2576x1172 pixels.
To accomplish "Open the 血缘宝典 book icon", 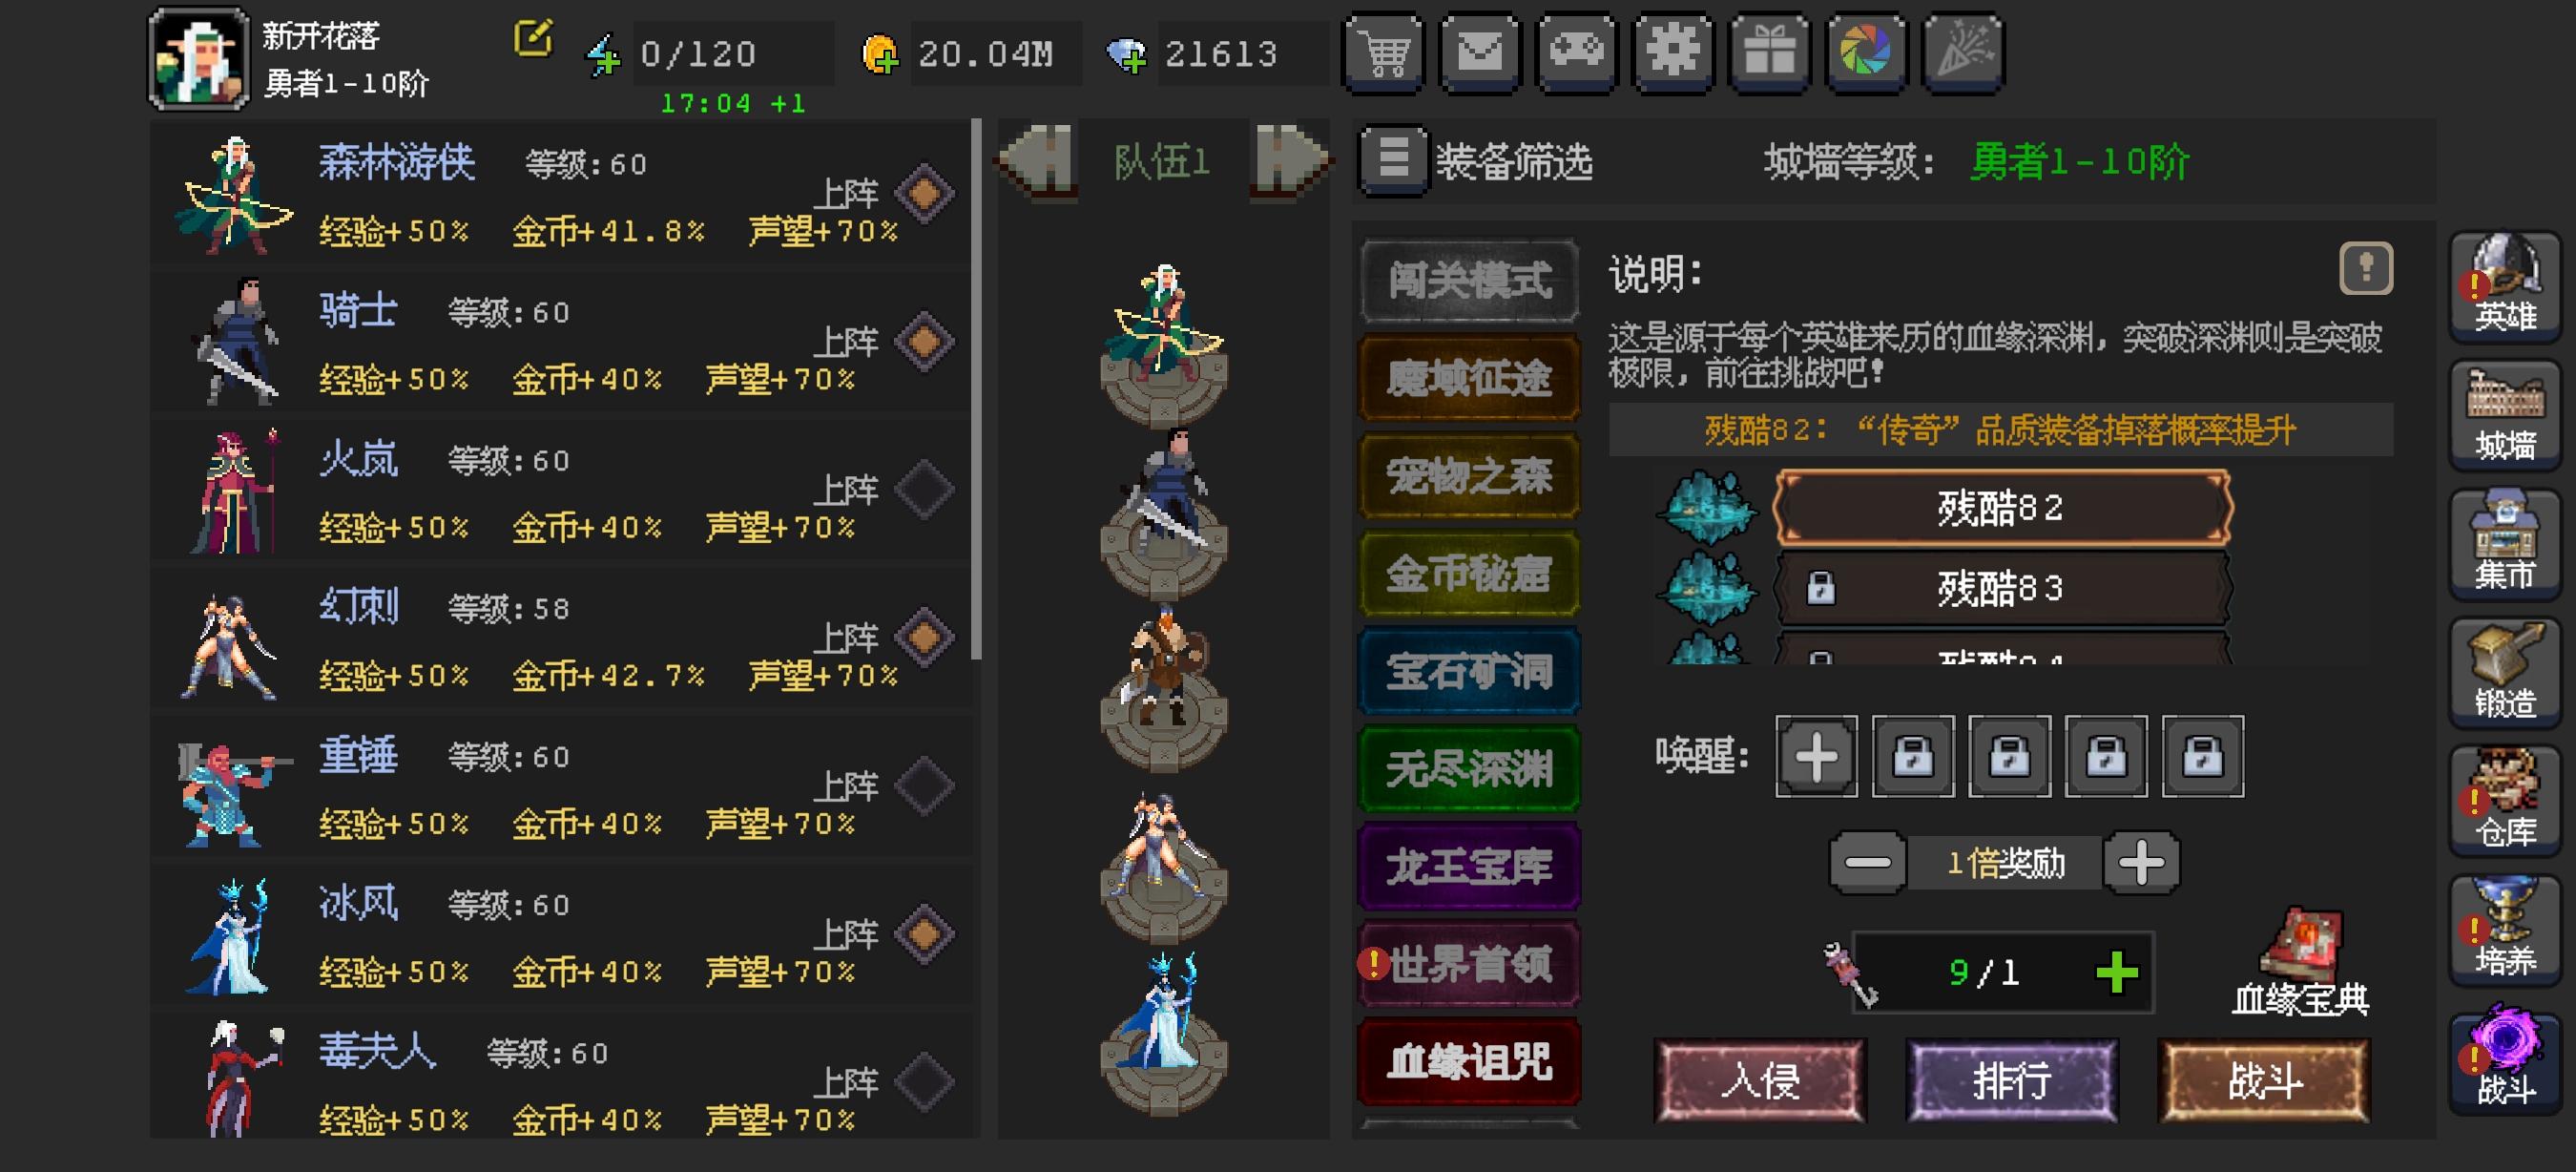I will pyautogui.click(x=2300, y=963).
